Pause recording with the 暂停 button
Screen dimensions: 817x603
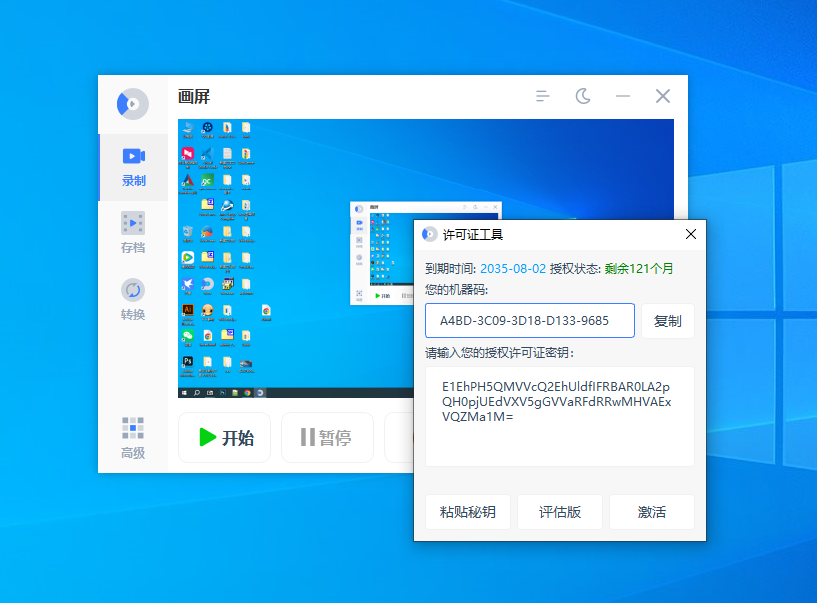click(x=326, y=438)
